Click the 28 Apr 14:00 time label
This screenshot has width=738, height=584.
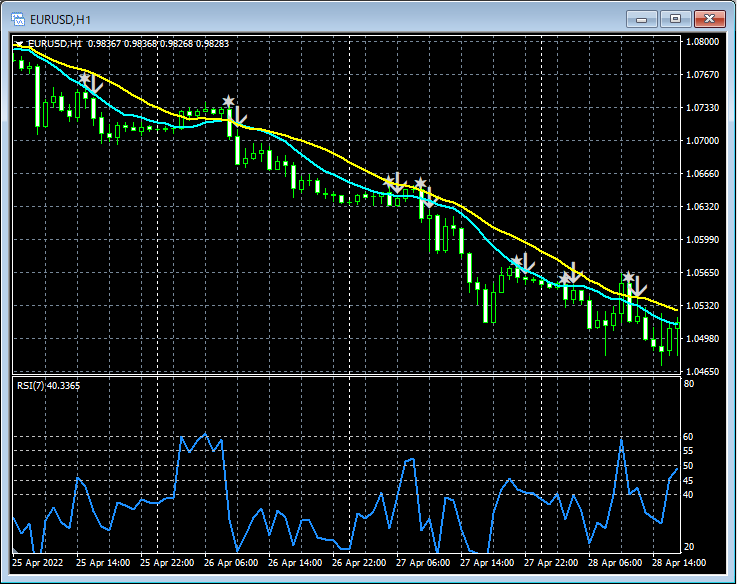pos(679,563)
